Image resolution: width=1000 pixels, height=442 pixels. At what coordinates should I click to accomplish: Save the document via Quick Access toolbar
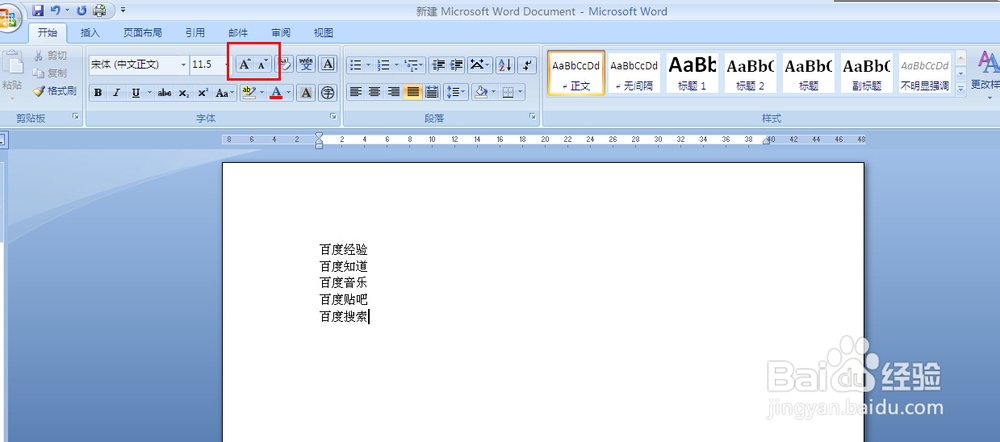[38, 10]
